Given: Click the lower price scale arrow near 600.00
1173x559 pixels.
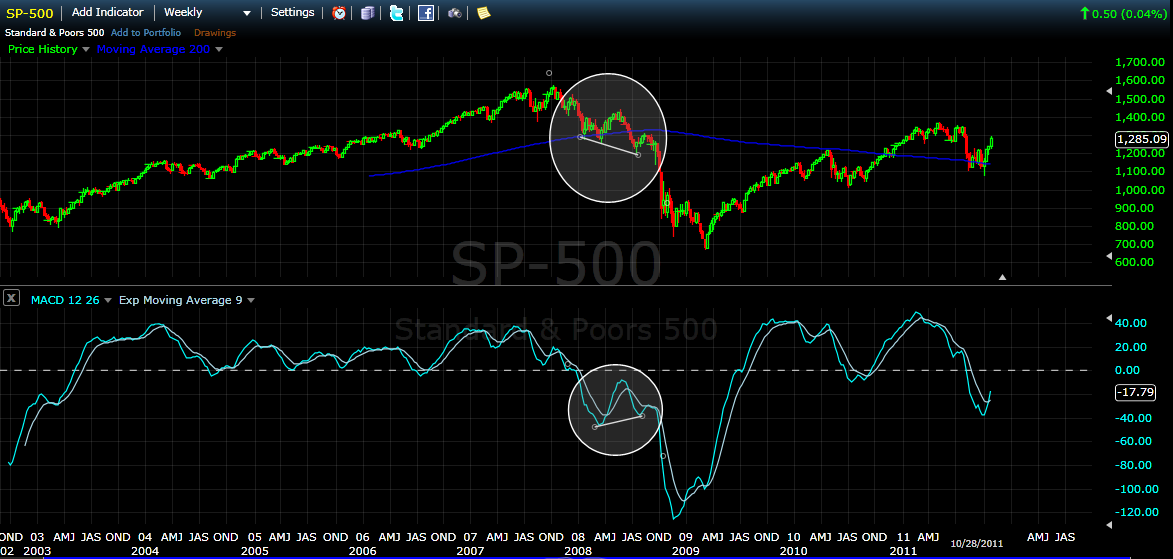Looking at the screenshot, I should [1109, 256].
